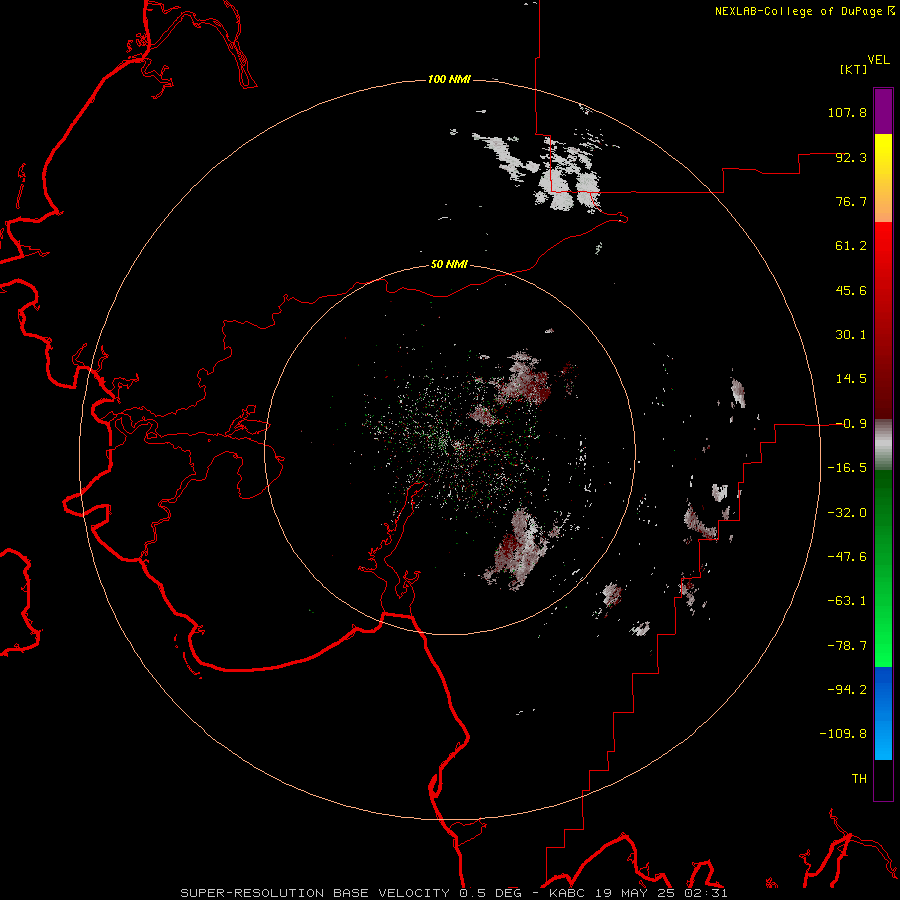Click the -47.6 value on velocity scale
The height and width of the screenshot is (900, 900).
click(x=847, y=557)
